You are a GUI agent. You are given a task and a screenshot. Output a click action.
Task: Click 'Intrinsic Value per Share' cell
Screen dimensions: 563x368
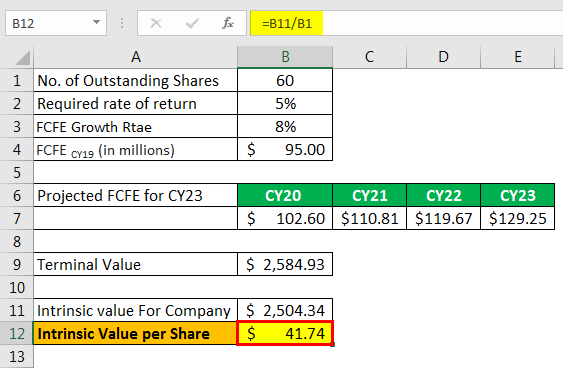pyautogui.click(x=135, y=333)
